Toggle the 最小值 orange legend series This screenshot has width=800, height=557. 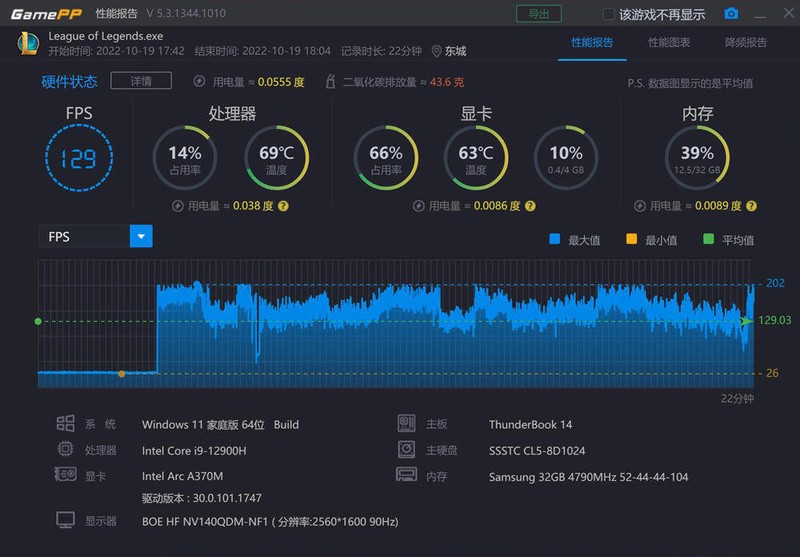[x=631, y=239]
